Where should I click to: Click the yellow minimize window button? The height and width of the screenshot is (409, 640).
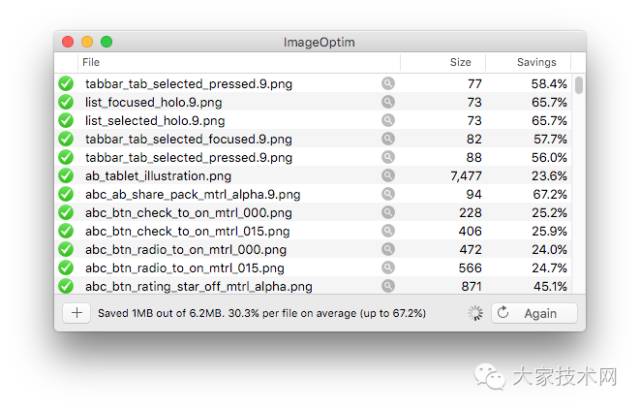[87, 42]
